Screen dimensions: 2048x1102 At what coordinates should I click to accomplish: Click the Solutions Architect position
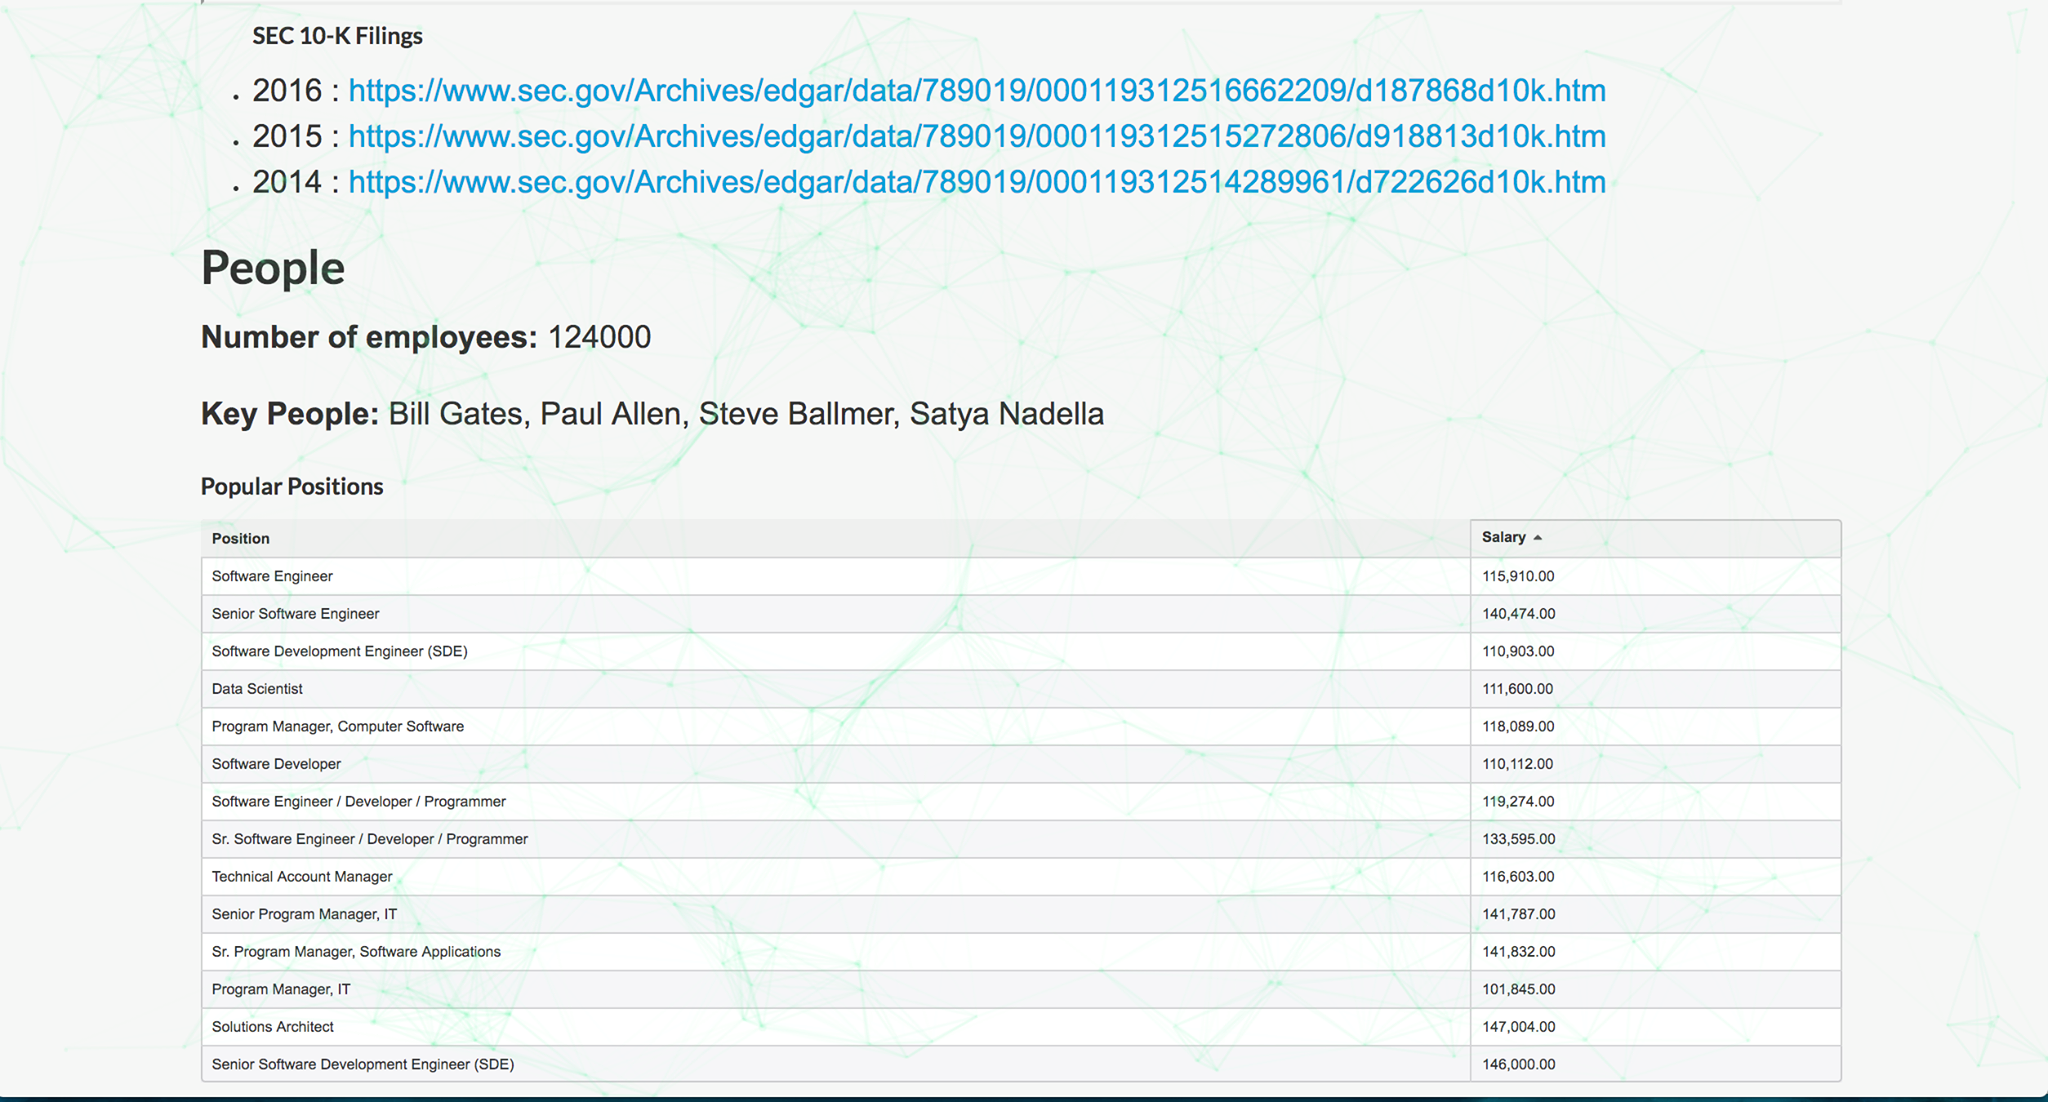[272, 1027]
